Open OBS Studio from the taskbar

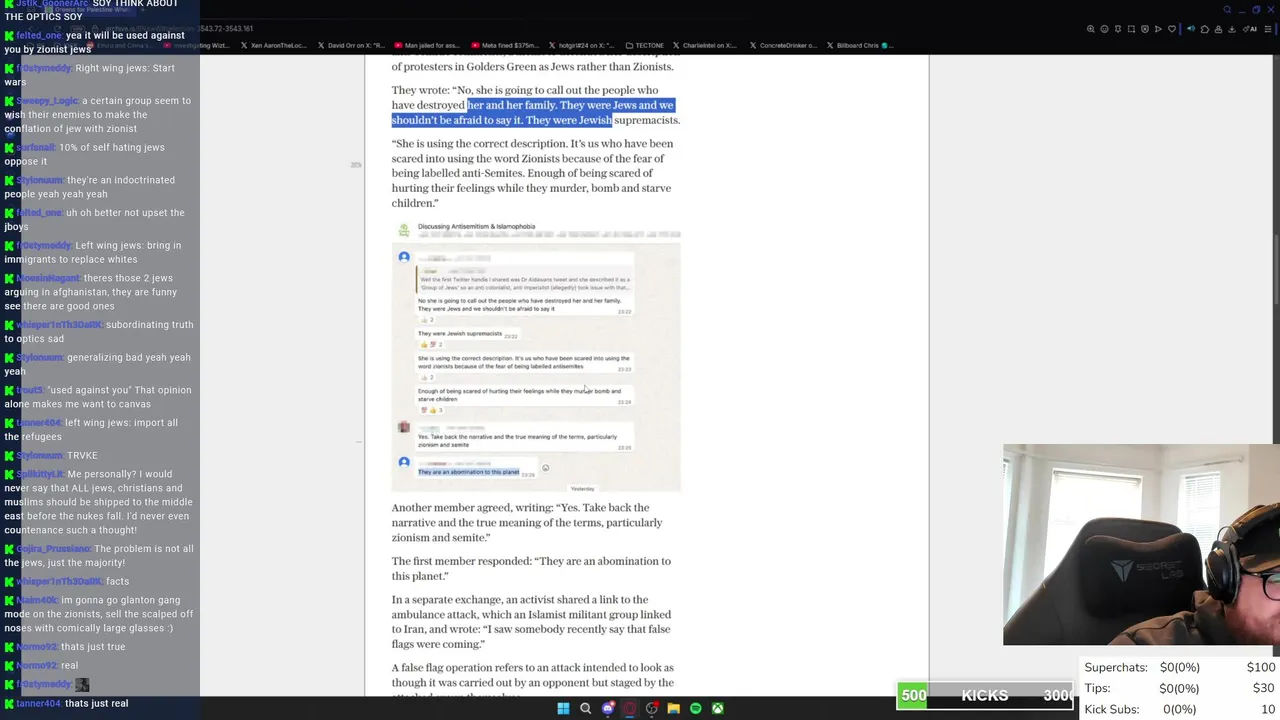click(651, 708)
